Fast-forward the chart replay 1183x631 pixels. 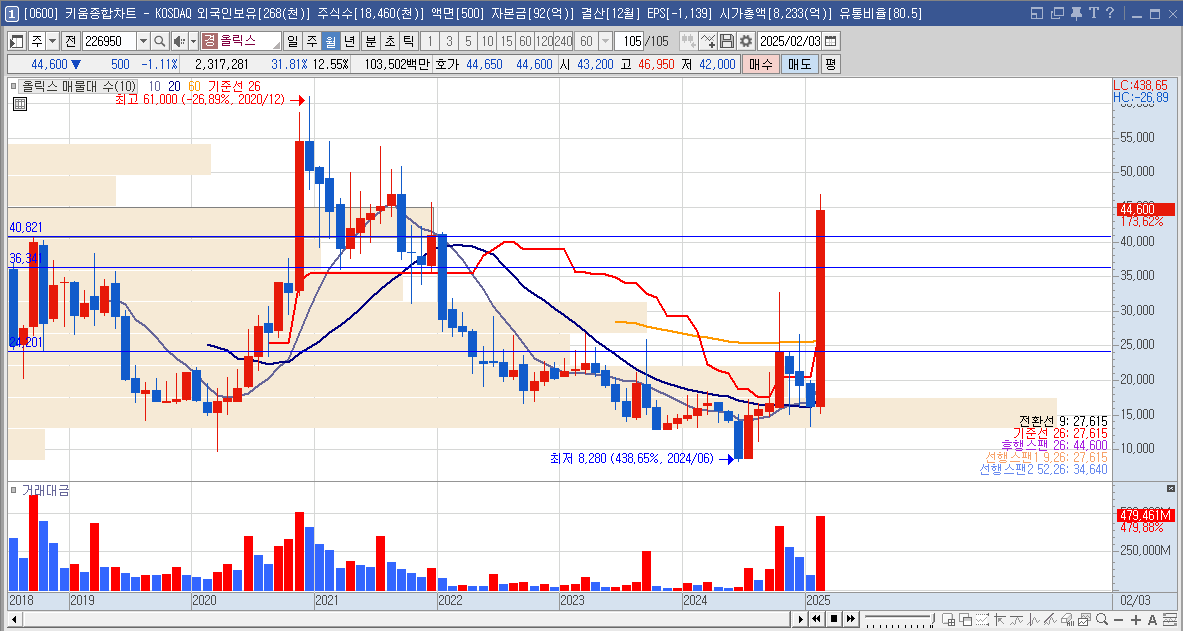tap(850, 620)
